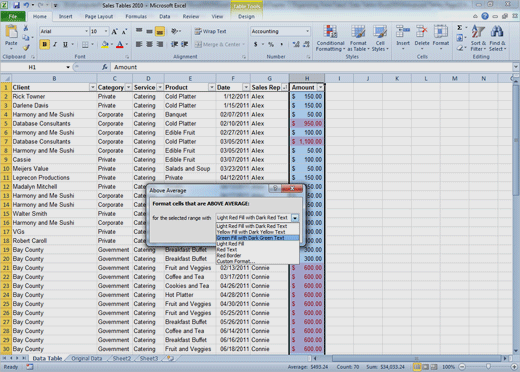520x372 pixels.
Task: Click the Decrease Indent icon
Action: point(174,44)
